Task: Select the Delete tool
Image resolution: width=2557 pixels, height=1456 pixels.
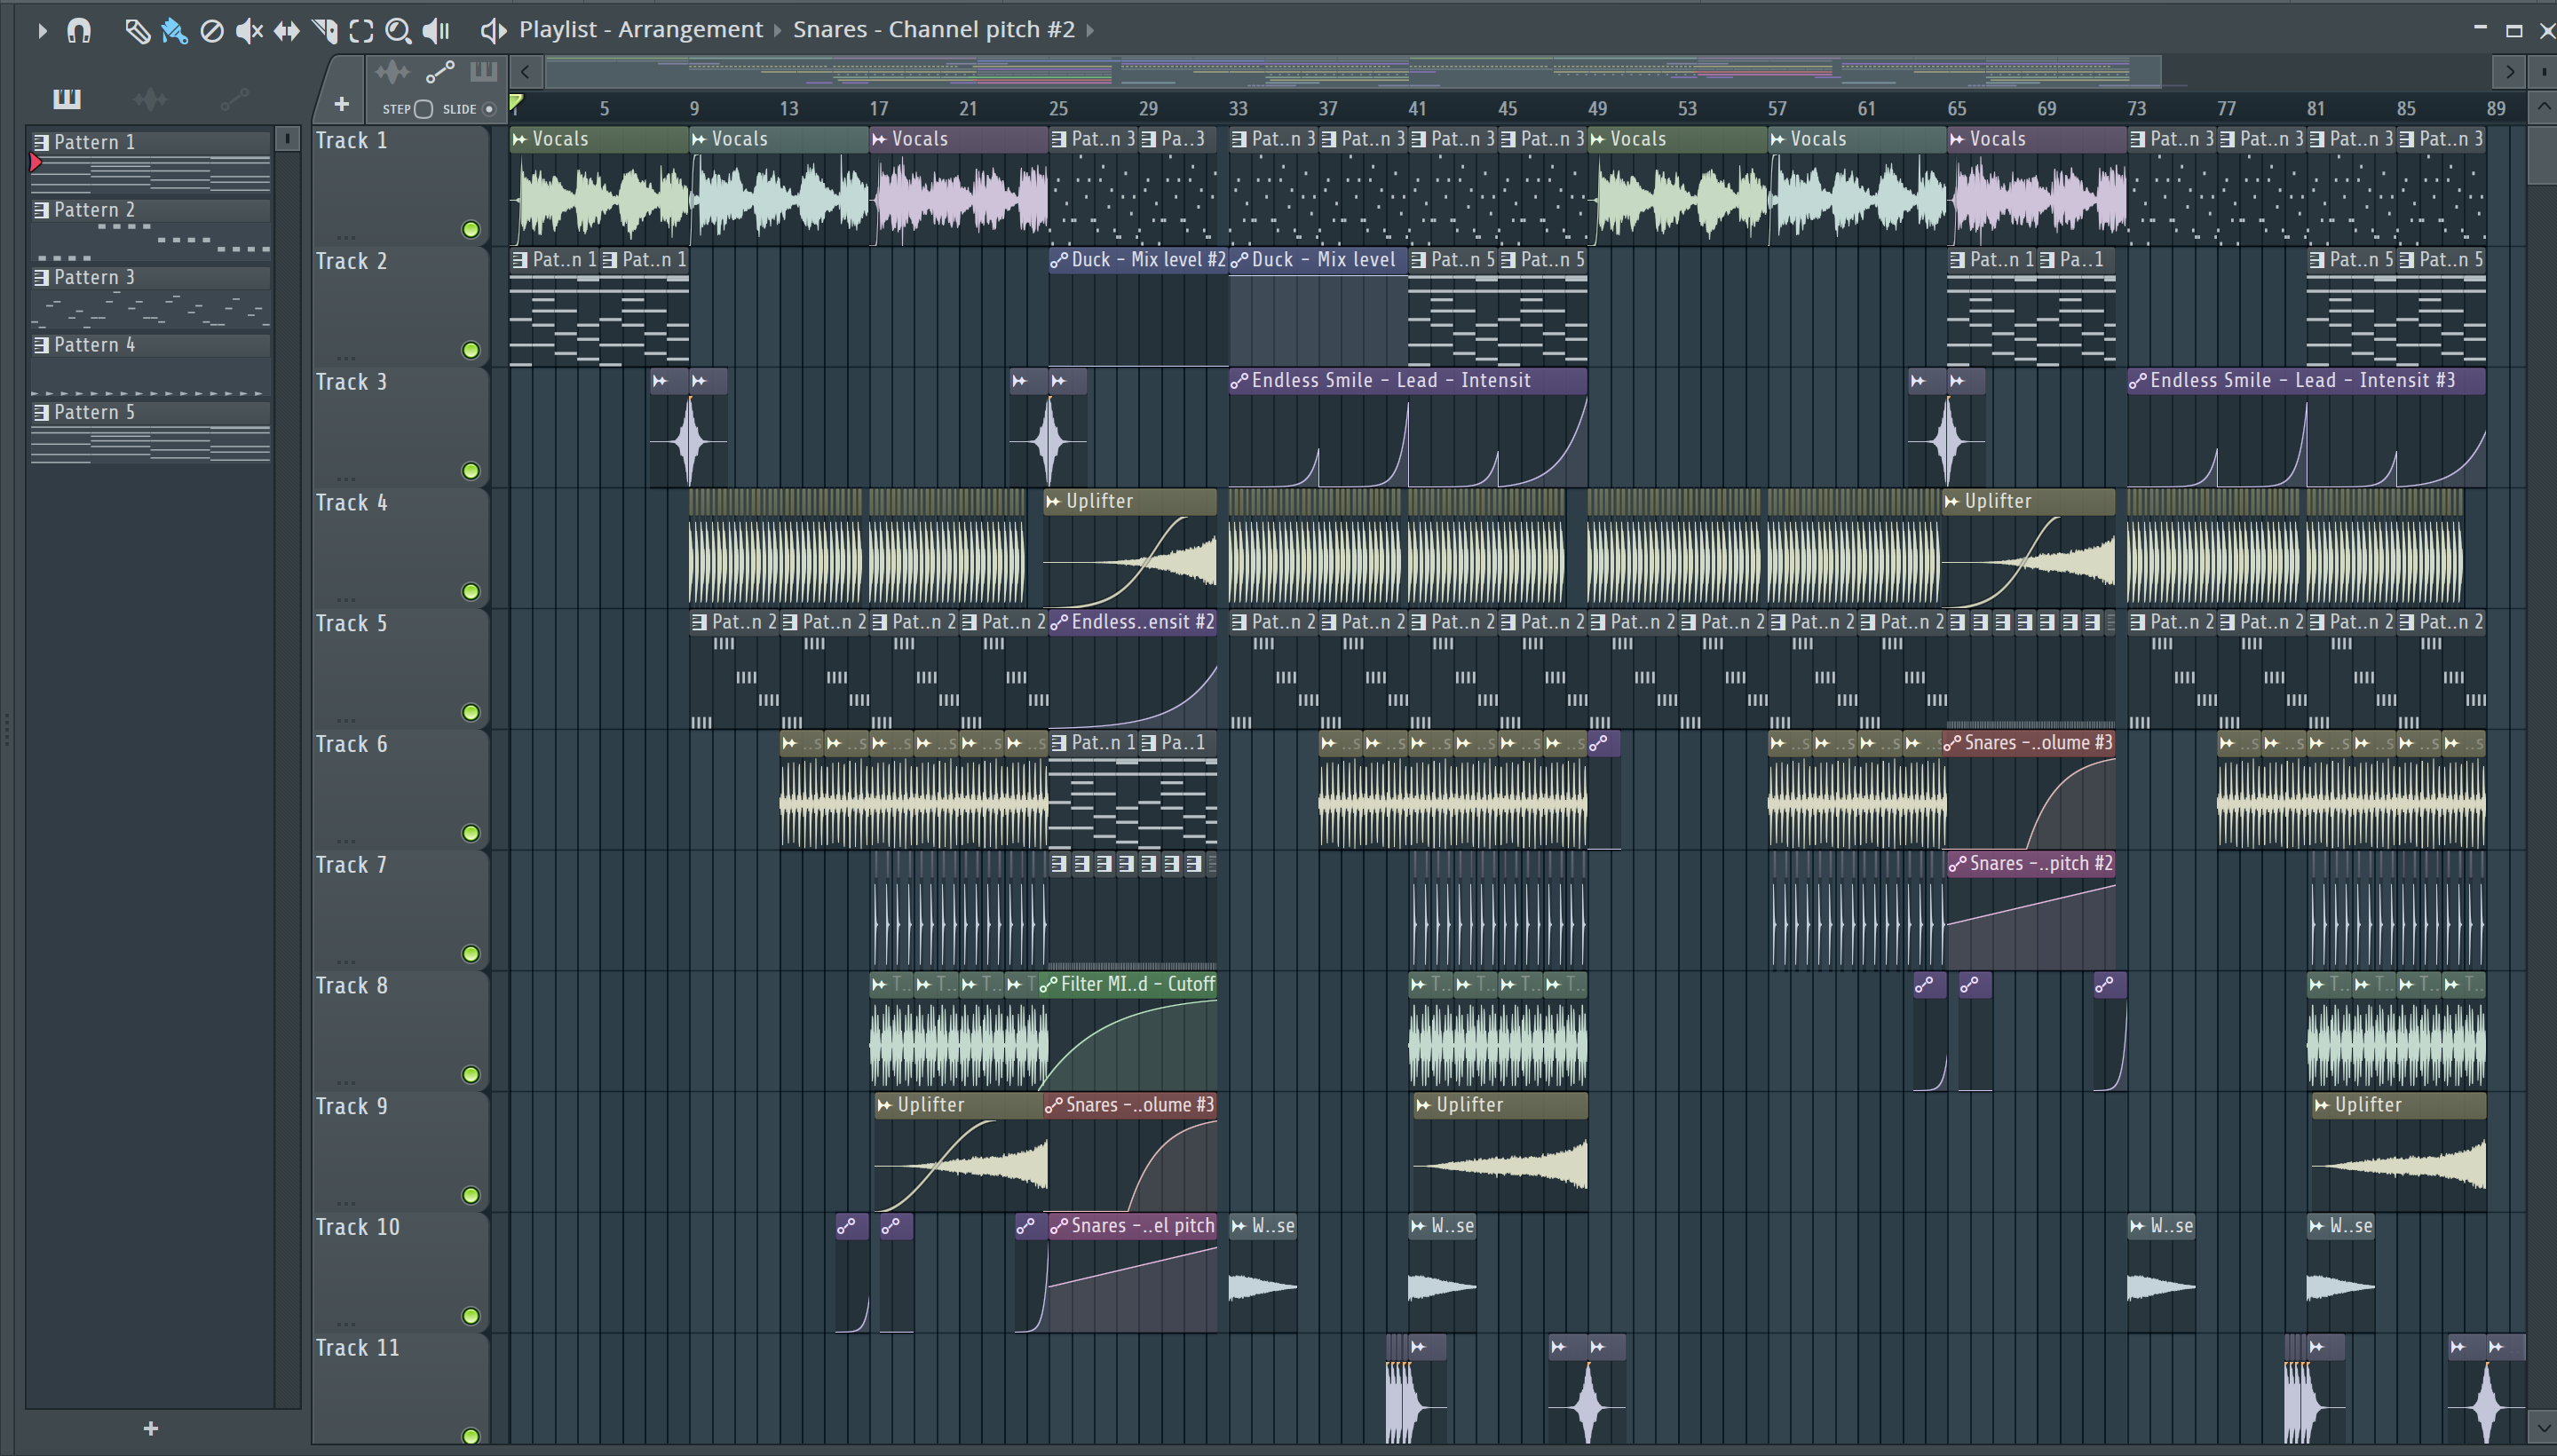Action: 212,31
